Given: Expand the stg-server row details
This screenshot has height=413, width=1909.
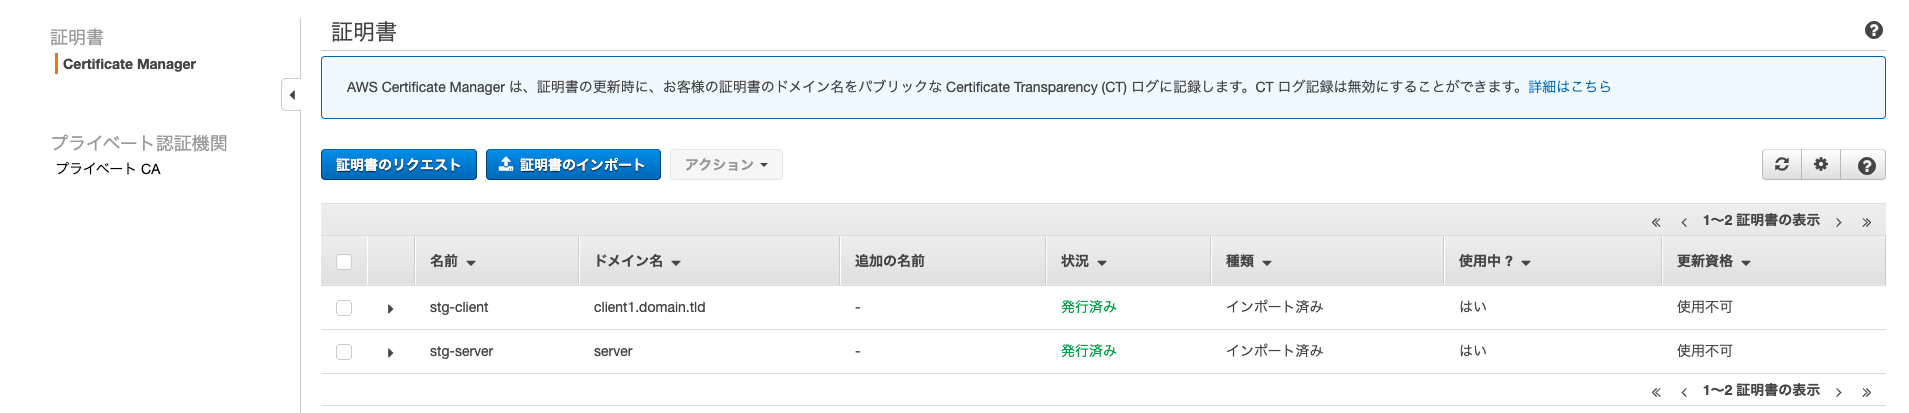Looking at the screenshot, I should tap(390, 353).
